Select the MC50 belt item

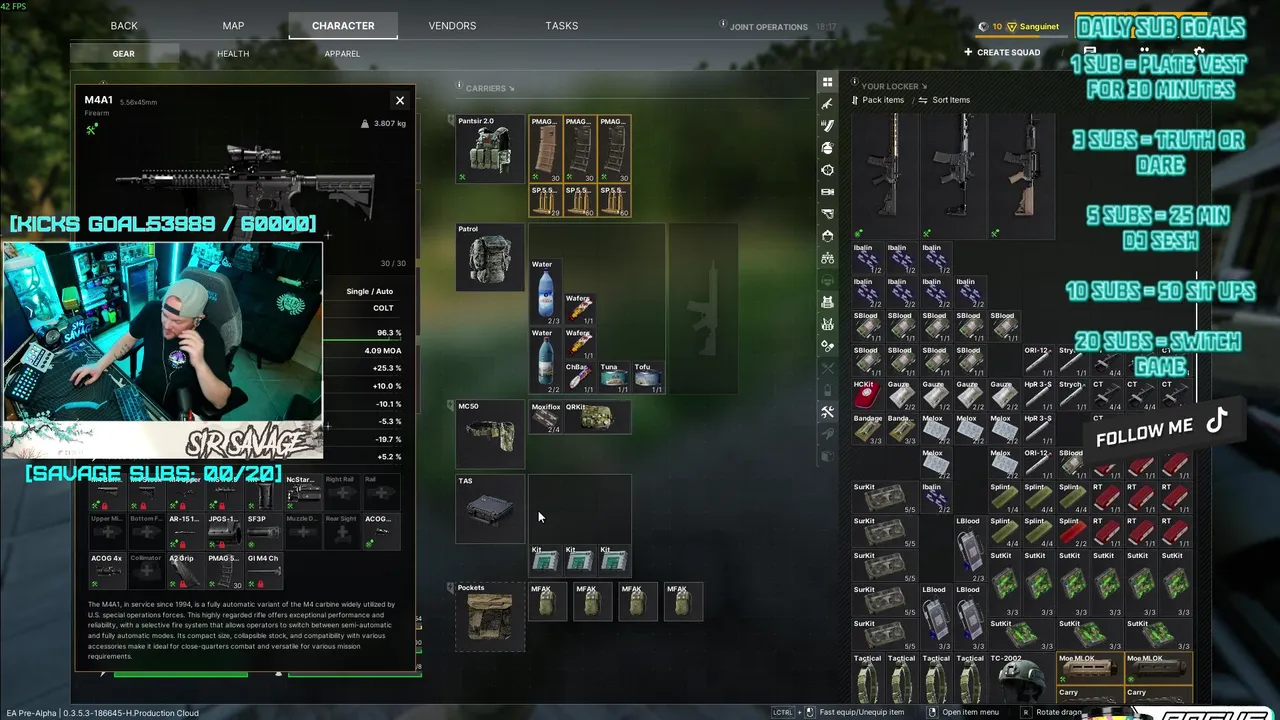(490, 434)
